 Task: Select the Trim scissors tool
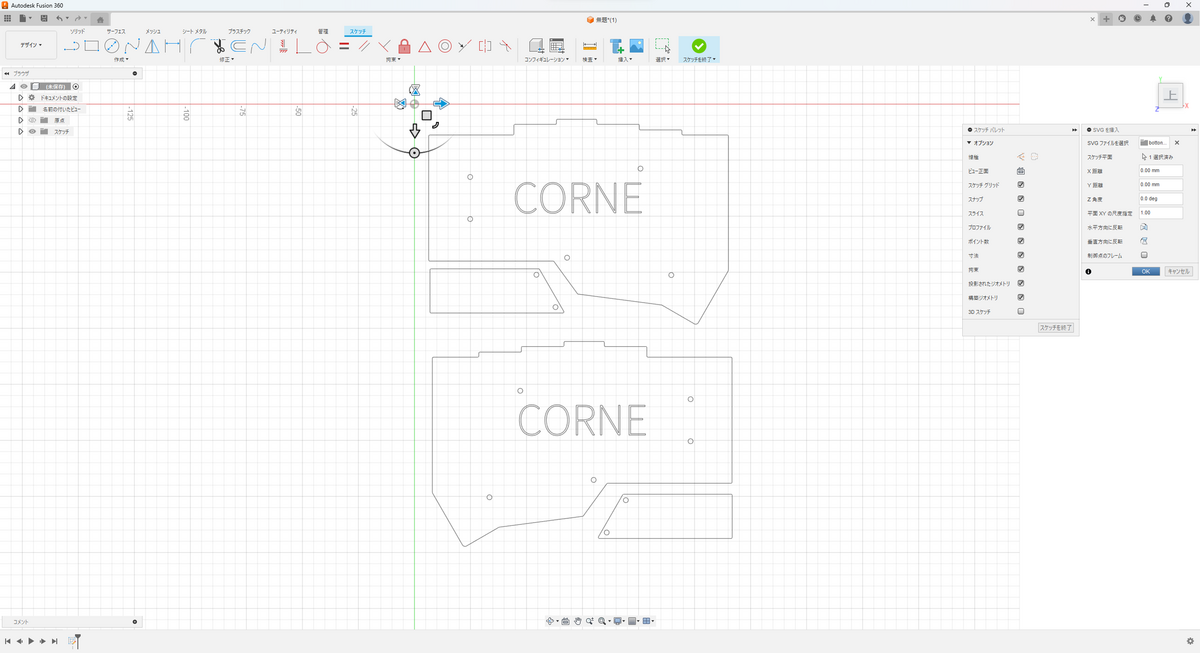[218, 46]
